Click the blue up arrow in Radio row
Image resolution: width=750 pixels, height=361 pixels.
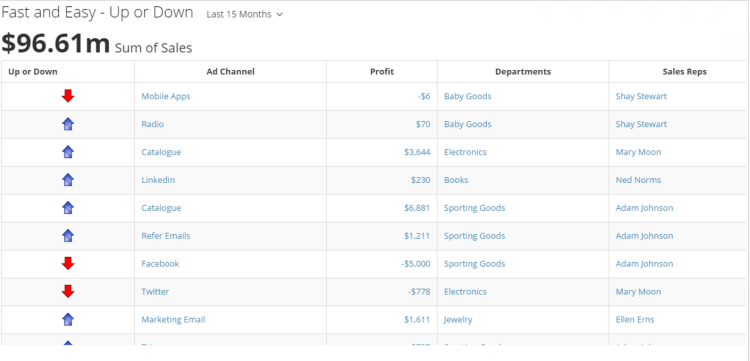(68, 124)
